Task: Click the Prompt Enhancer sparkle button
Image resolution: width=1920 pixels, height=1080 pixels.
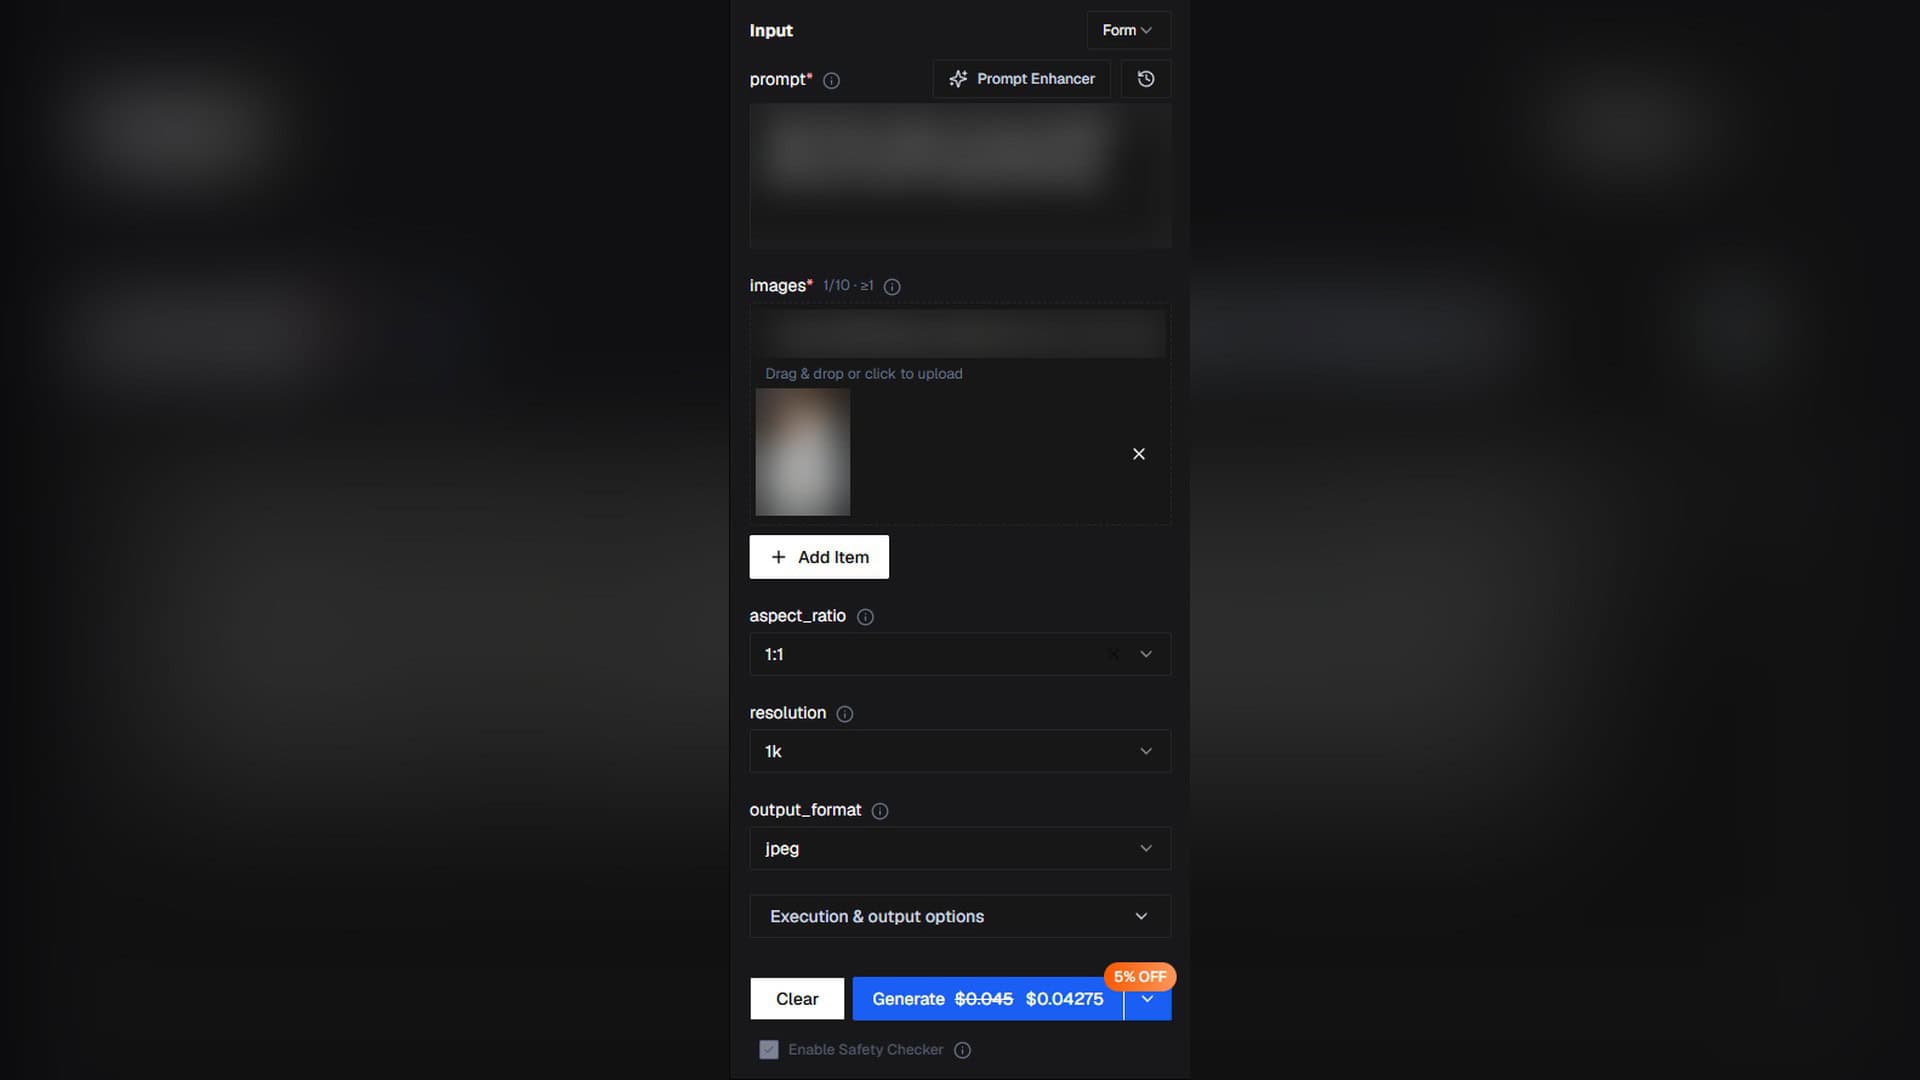Action: 1021,79
